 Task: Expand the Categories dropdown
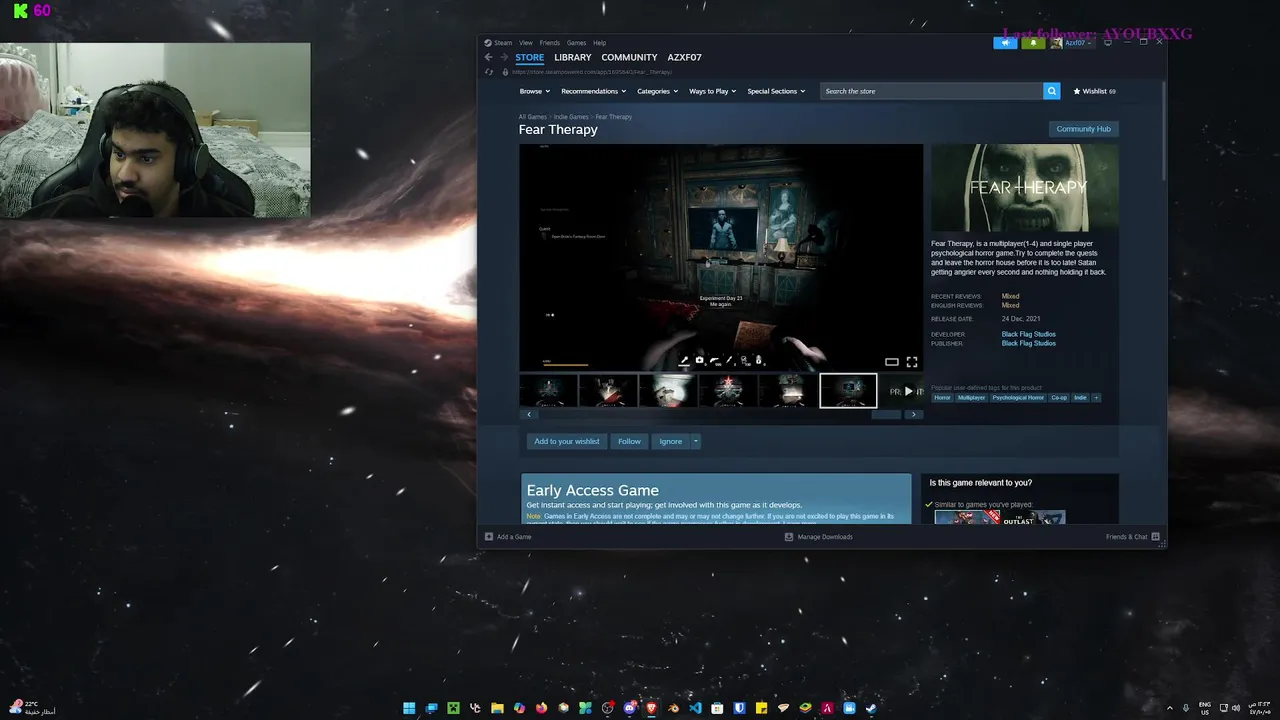point(658,91)
